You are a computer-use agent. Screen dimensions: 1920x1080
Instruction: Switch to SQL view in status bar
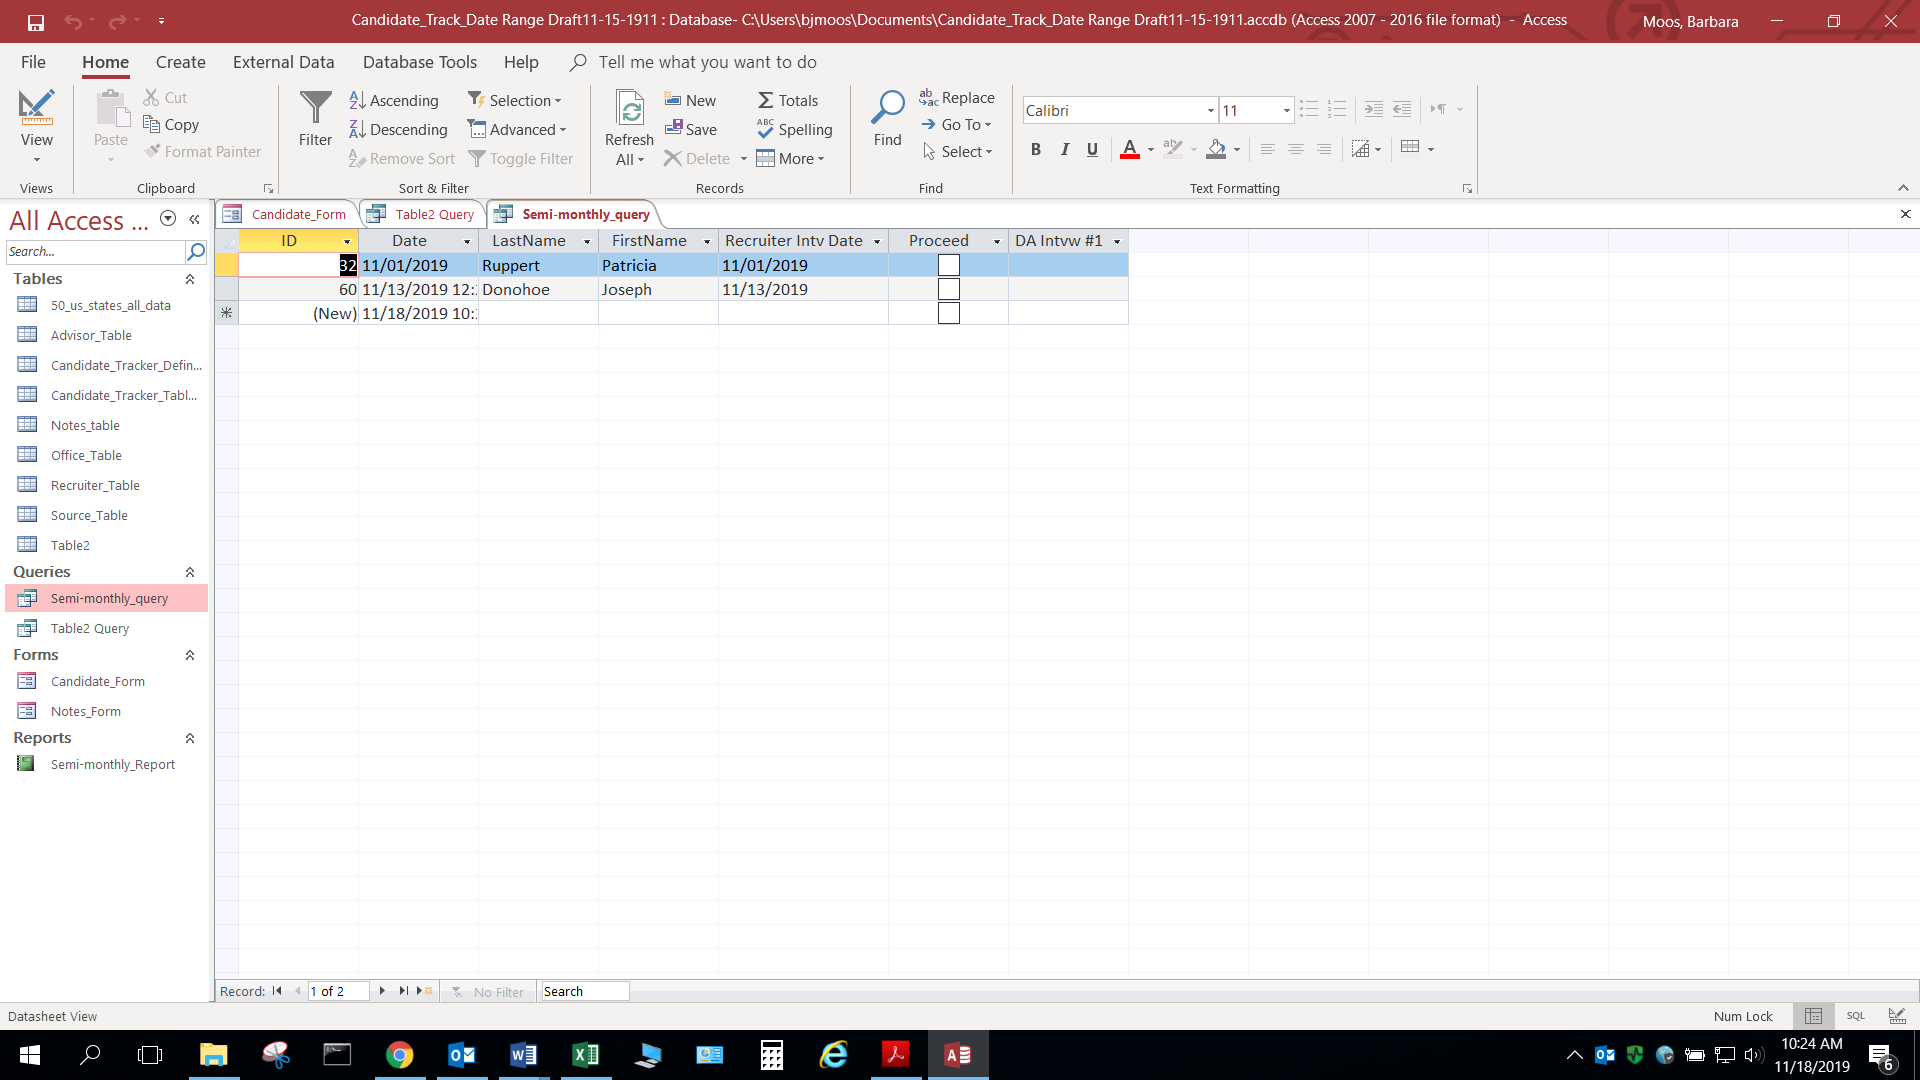click(1855, 1016)
